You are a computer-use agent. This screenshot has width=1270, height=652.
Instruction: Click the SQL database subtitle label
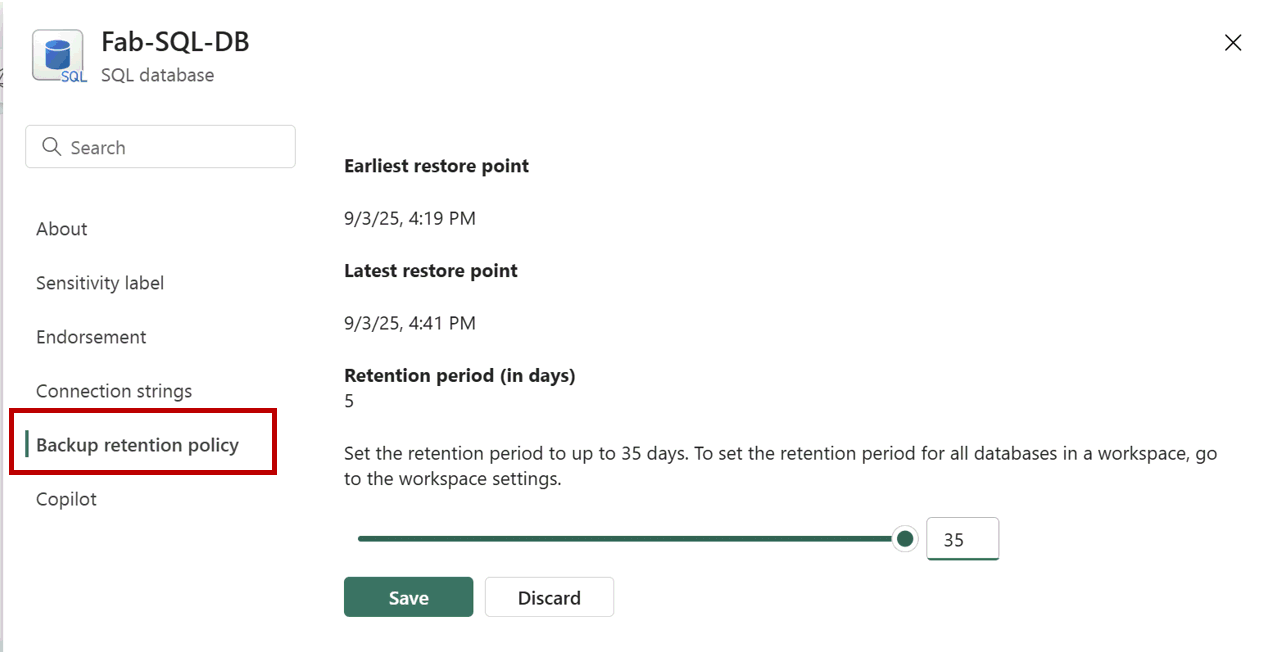click(x=157, y=74)
